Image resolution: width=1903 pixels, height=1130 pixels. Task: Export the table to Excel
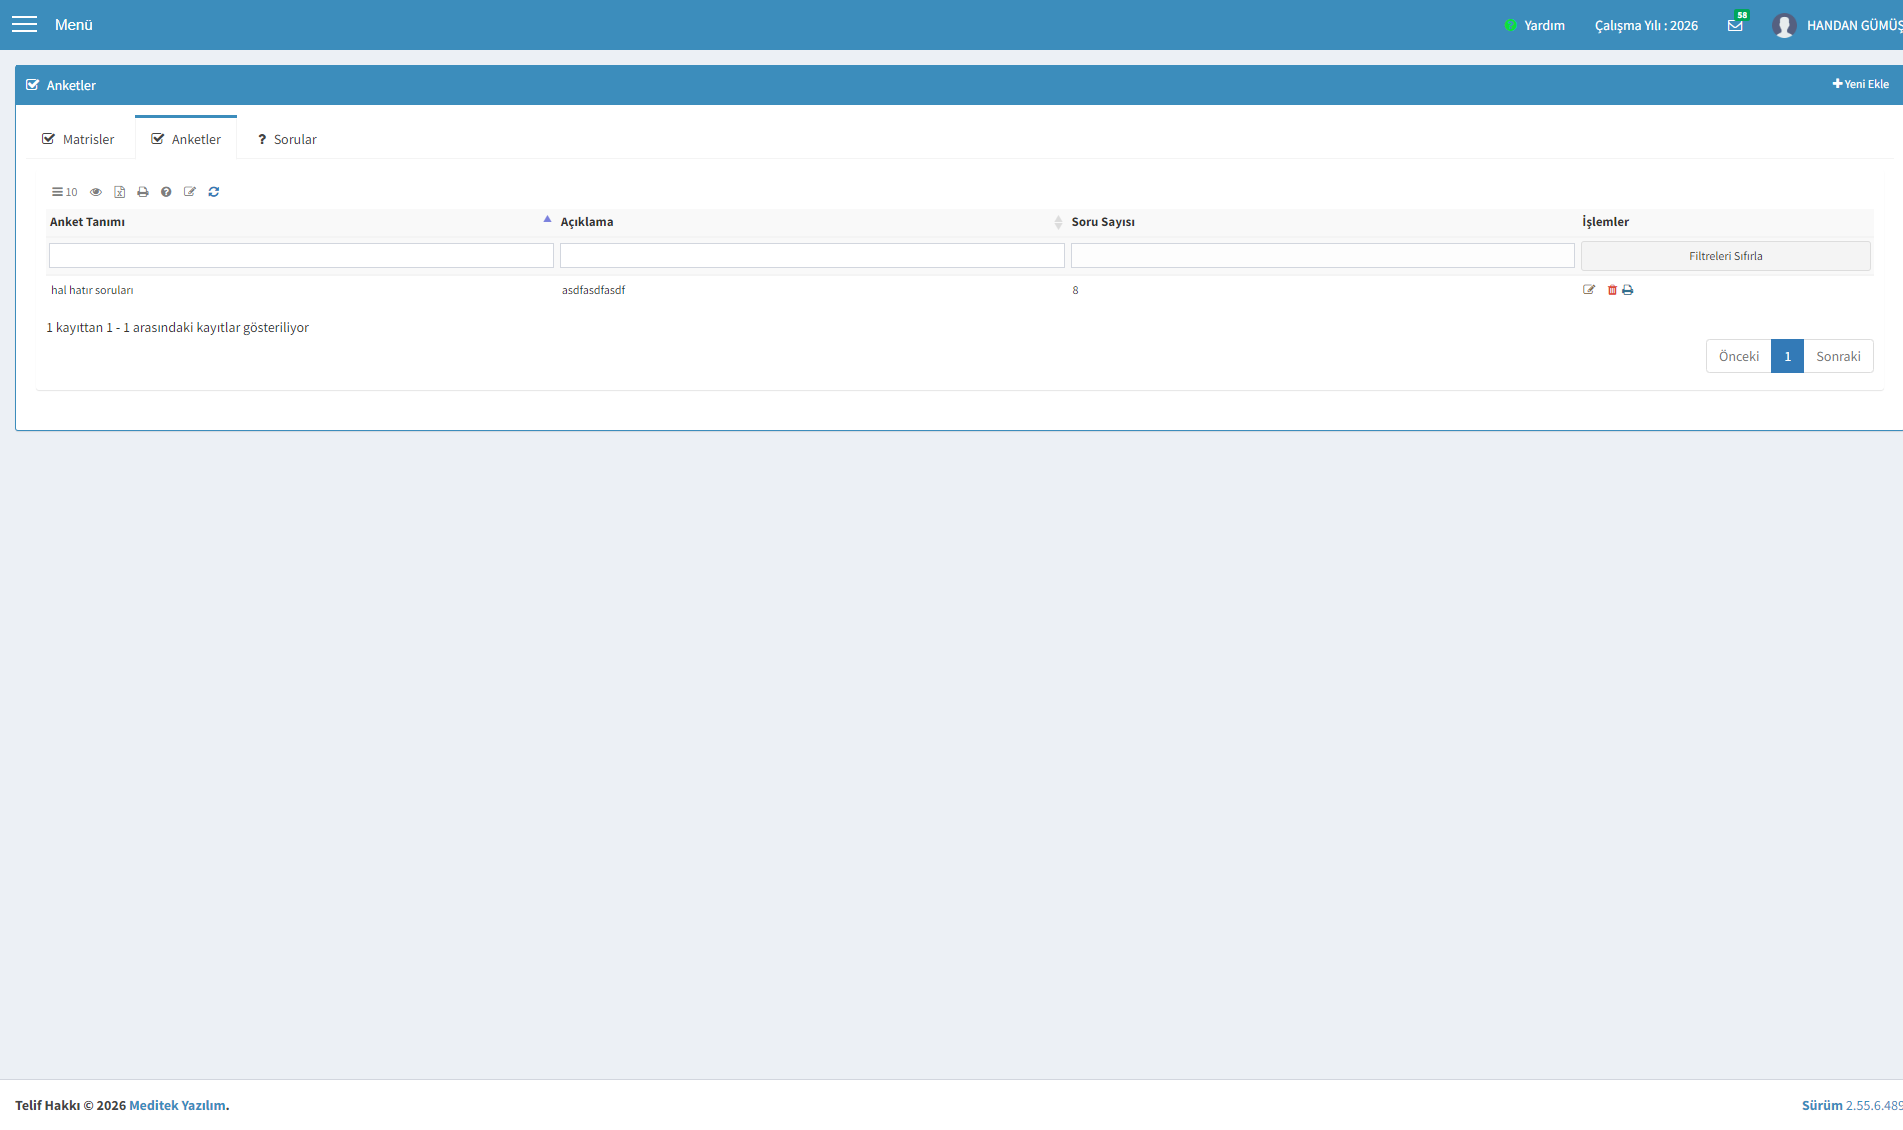coord(119,192)
